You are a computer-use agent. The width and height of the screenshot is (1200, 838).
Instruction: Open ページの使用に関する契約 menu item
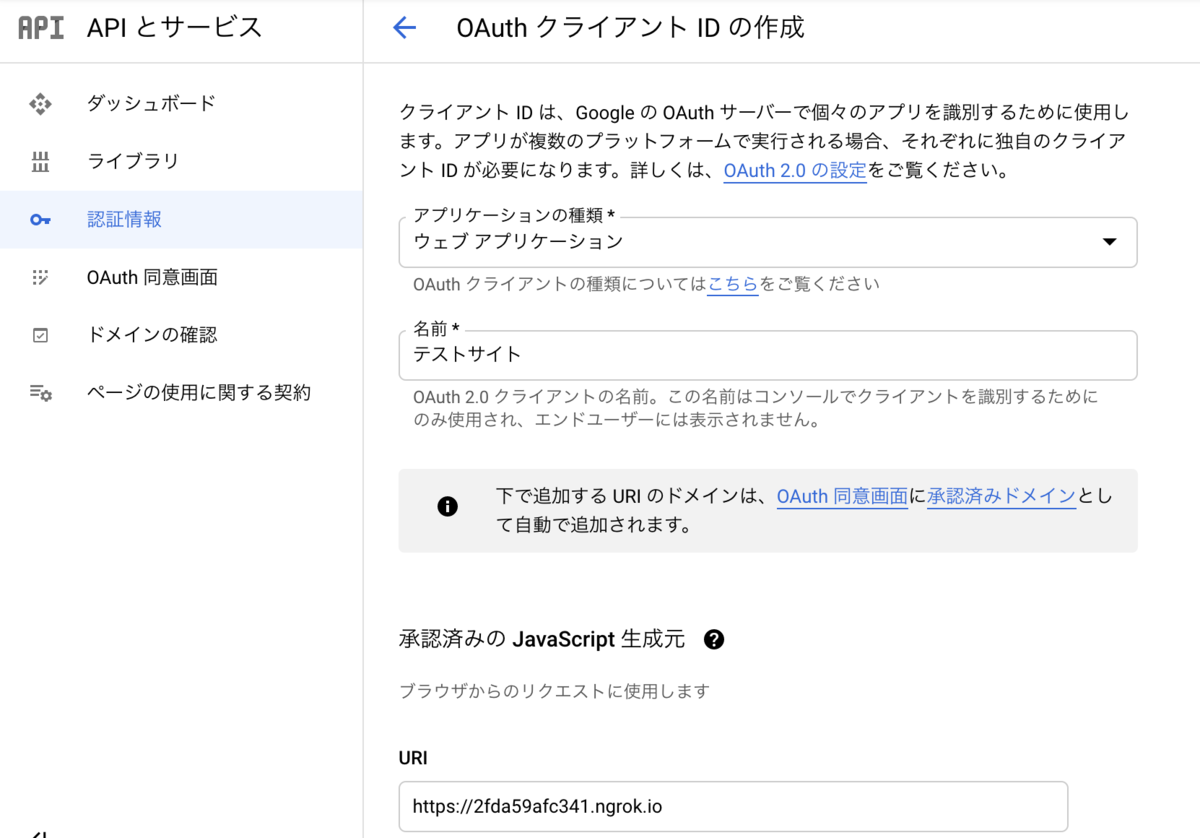(199, 393)
